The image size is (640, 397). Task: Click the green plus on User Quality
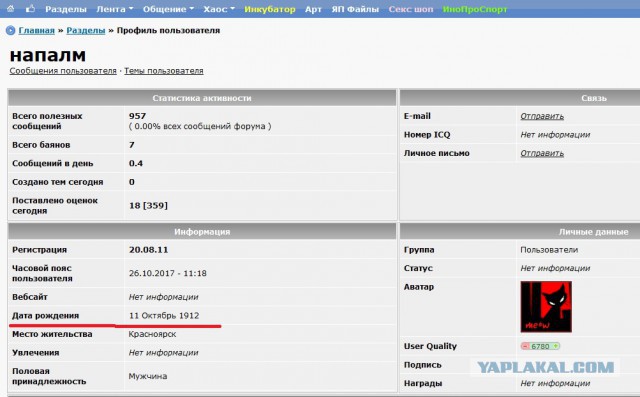pos(556,346)
